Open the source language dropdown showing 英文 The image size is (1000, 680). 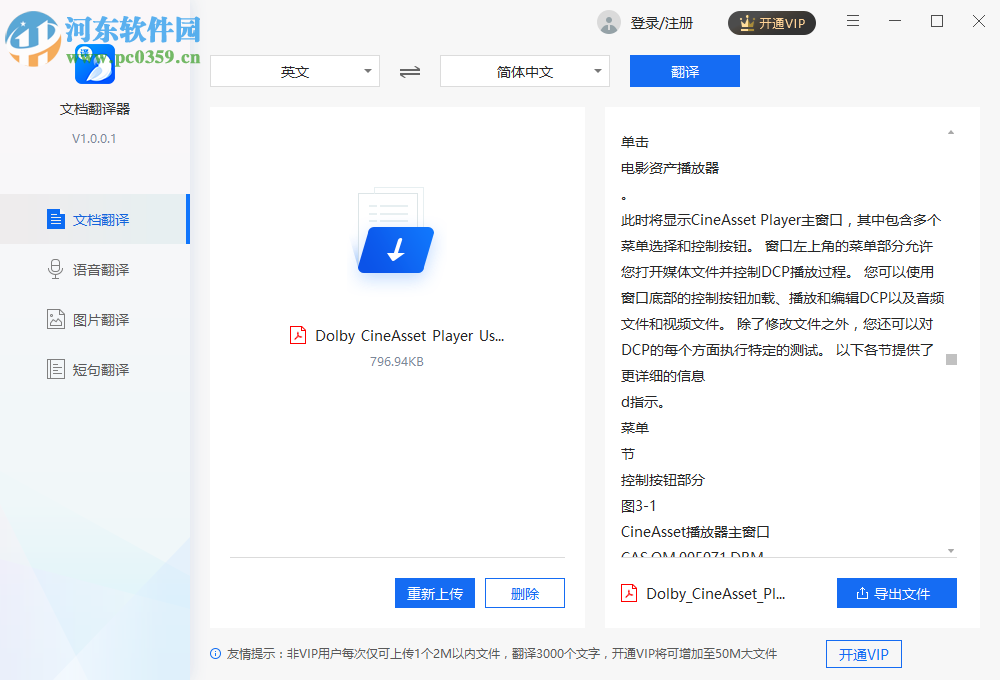[x=295, y=71]
